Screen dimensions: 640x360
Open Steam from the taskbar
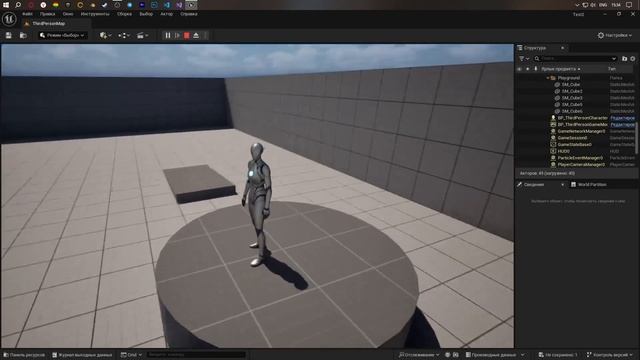point(104,5)
